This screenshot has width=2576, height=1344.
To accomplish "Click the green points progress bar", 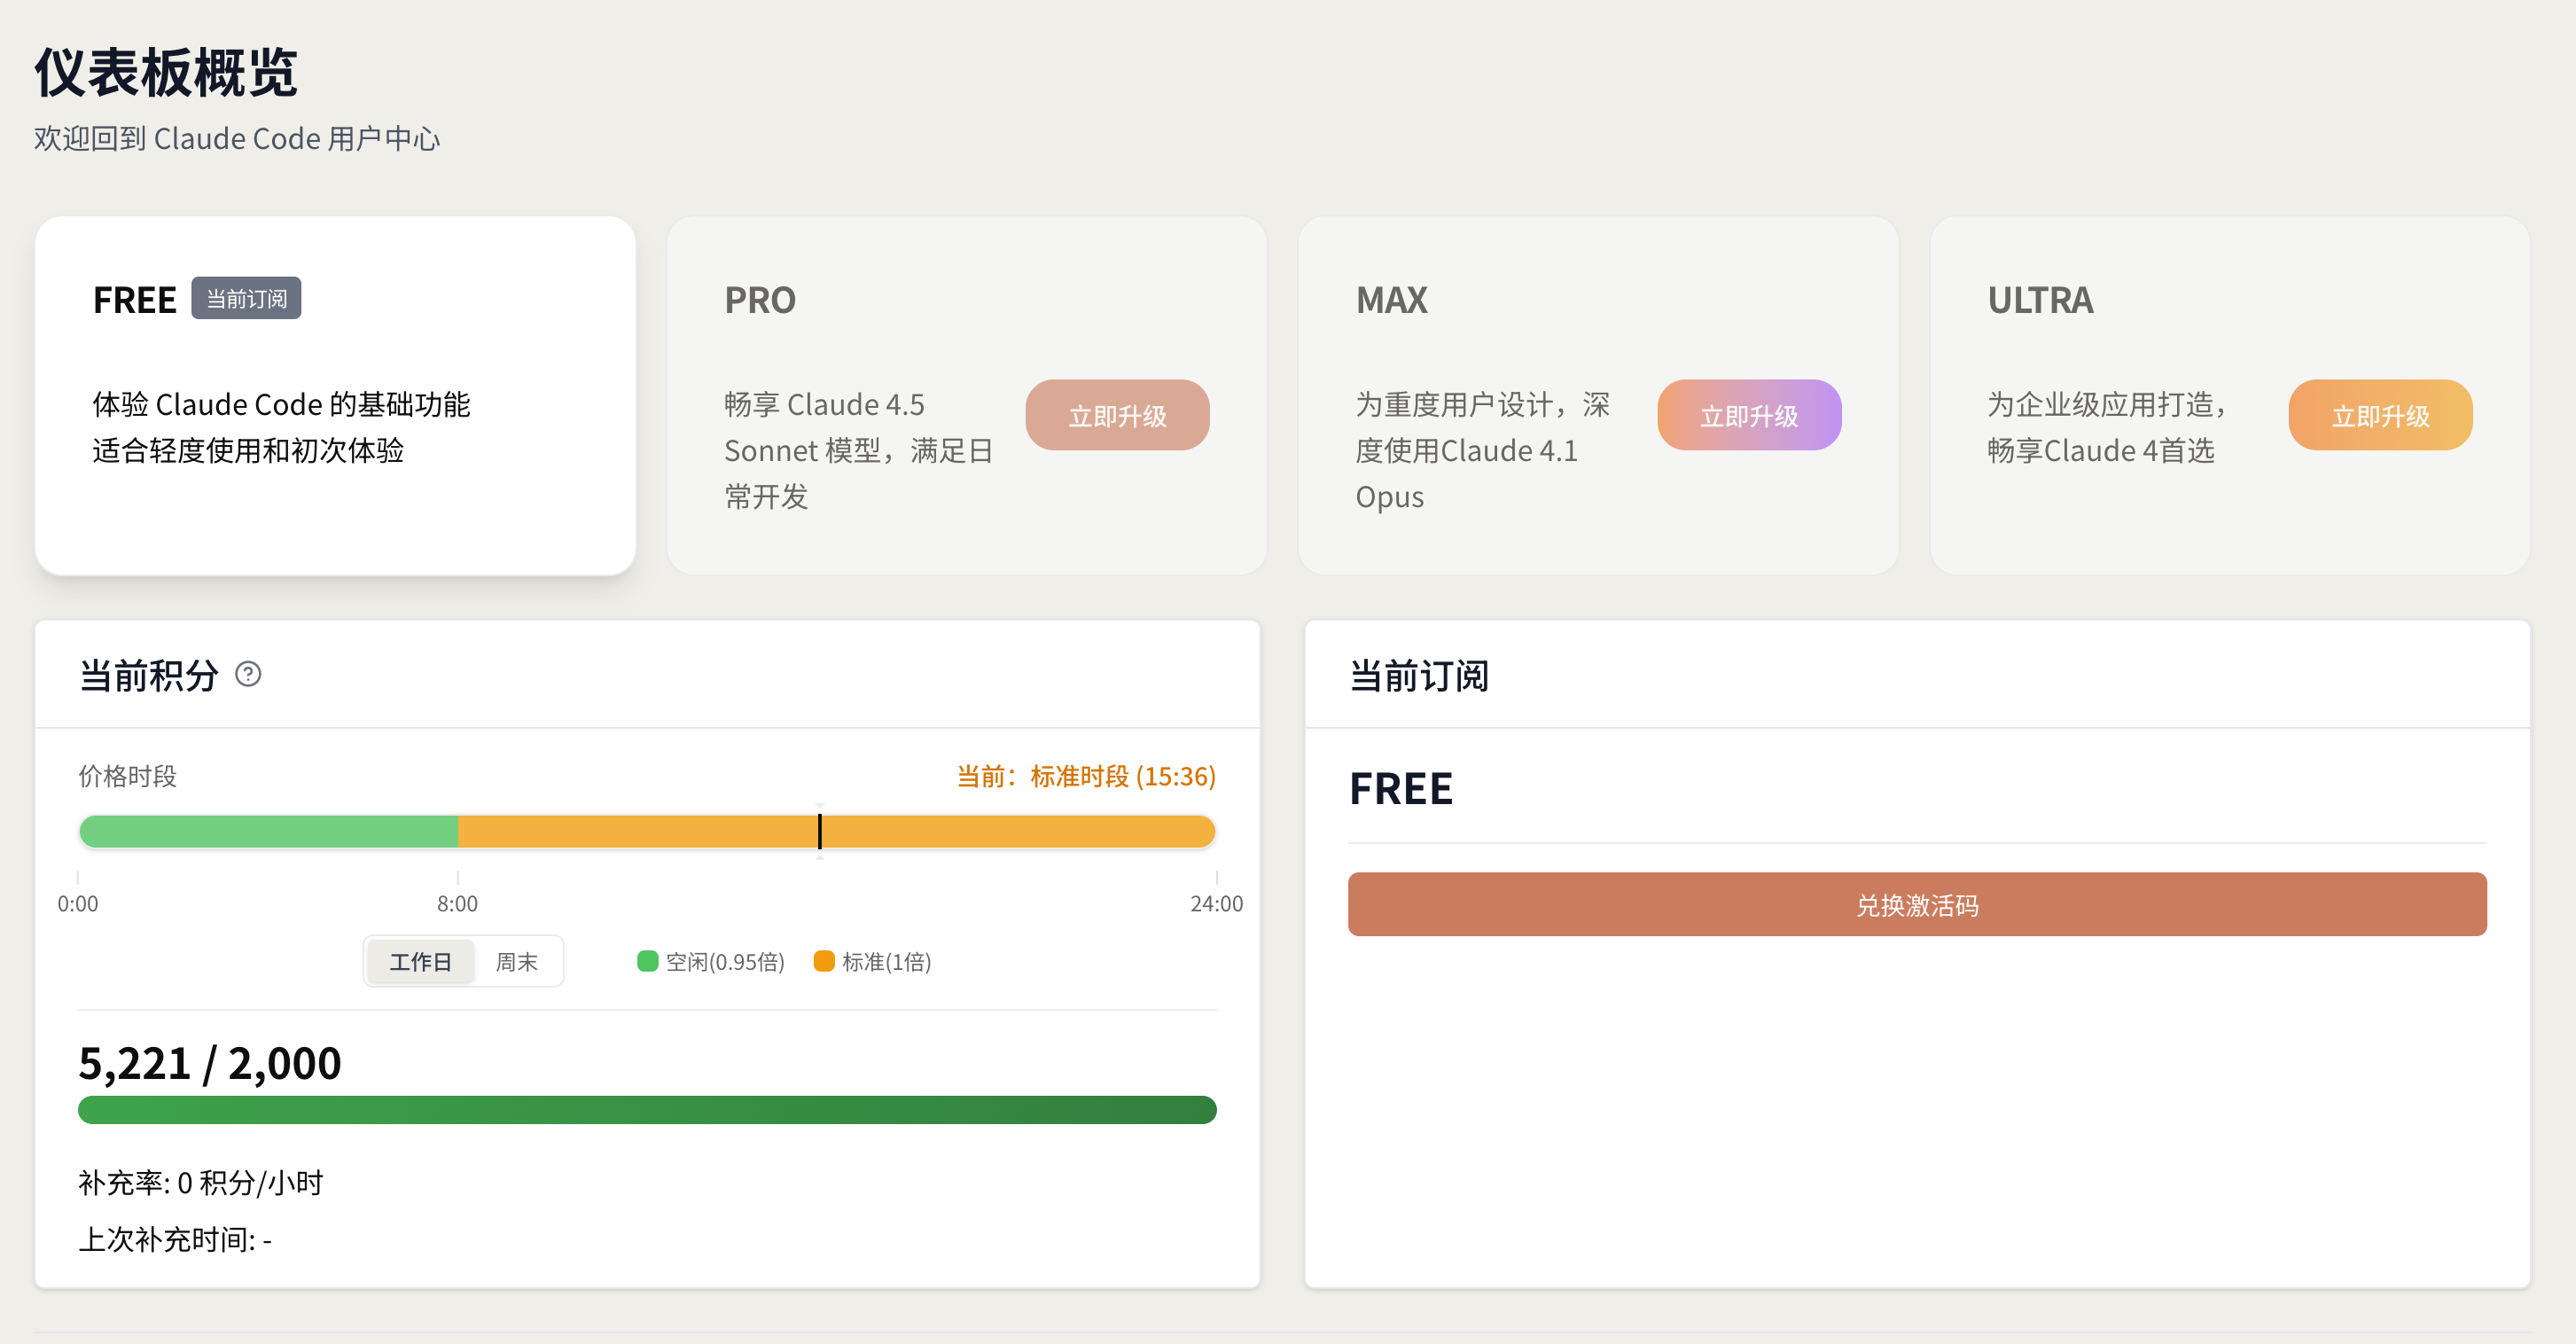I will (x=647, y=1109).
